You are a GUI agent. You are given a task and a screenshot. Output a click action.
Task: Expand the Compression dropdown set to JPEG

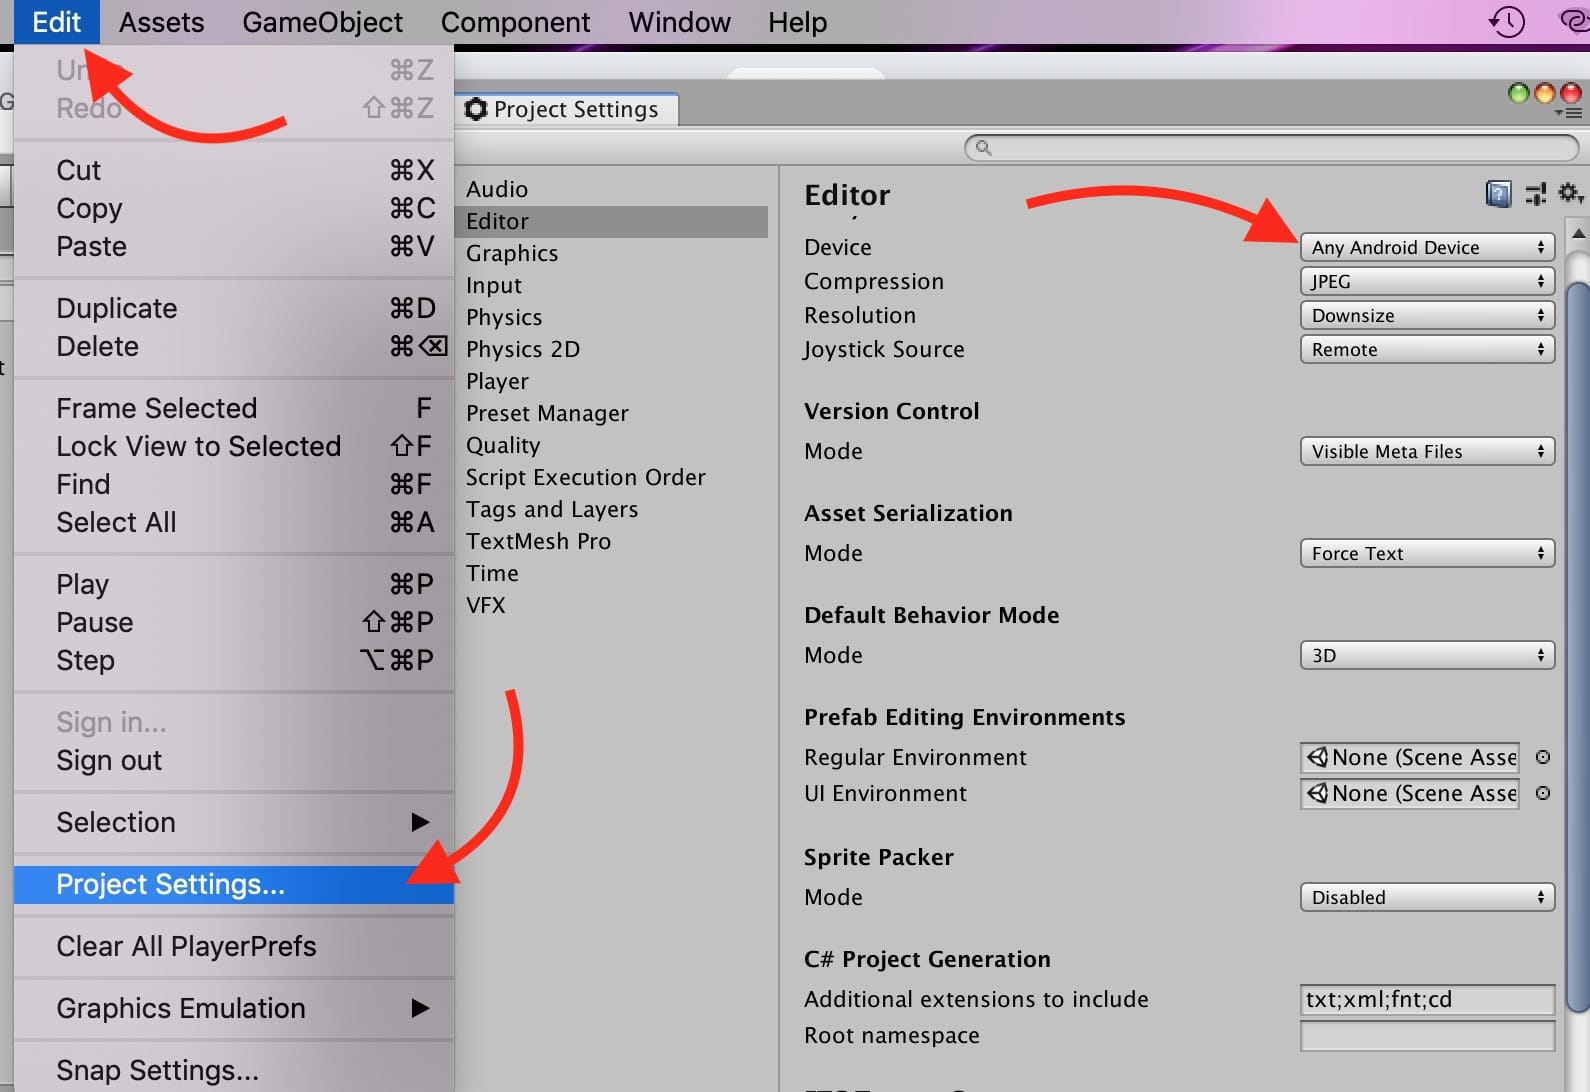point(1426,281)
